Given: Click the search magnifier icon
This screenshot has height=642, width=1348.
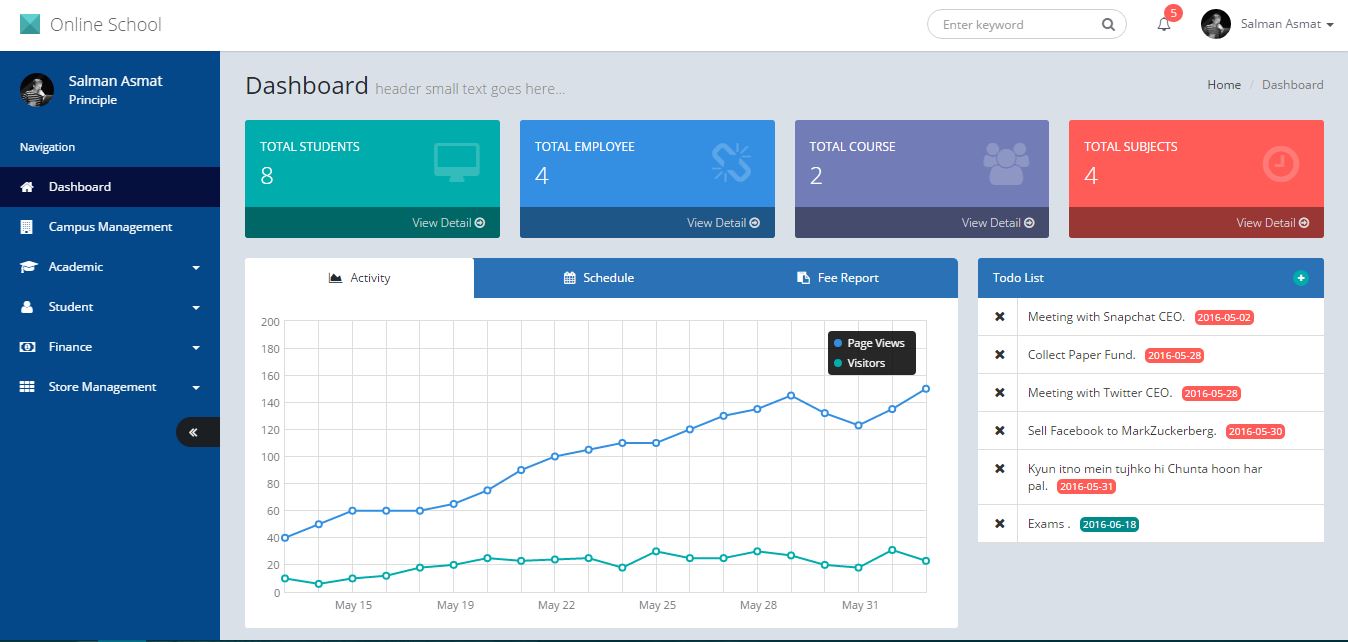Looking at the screenshot, I should [1108, 25].
